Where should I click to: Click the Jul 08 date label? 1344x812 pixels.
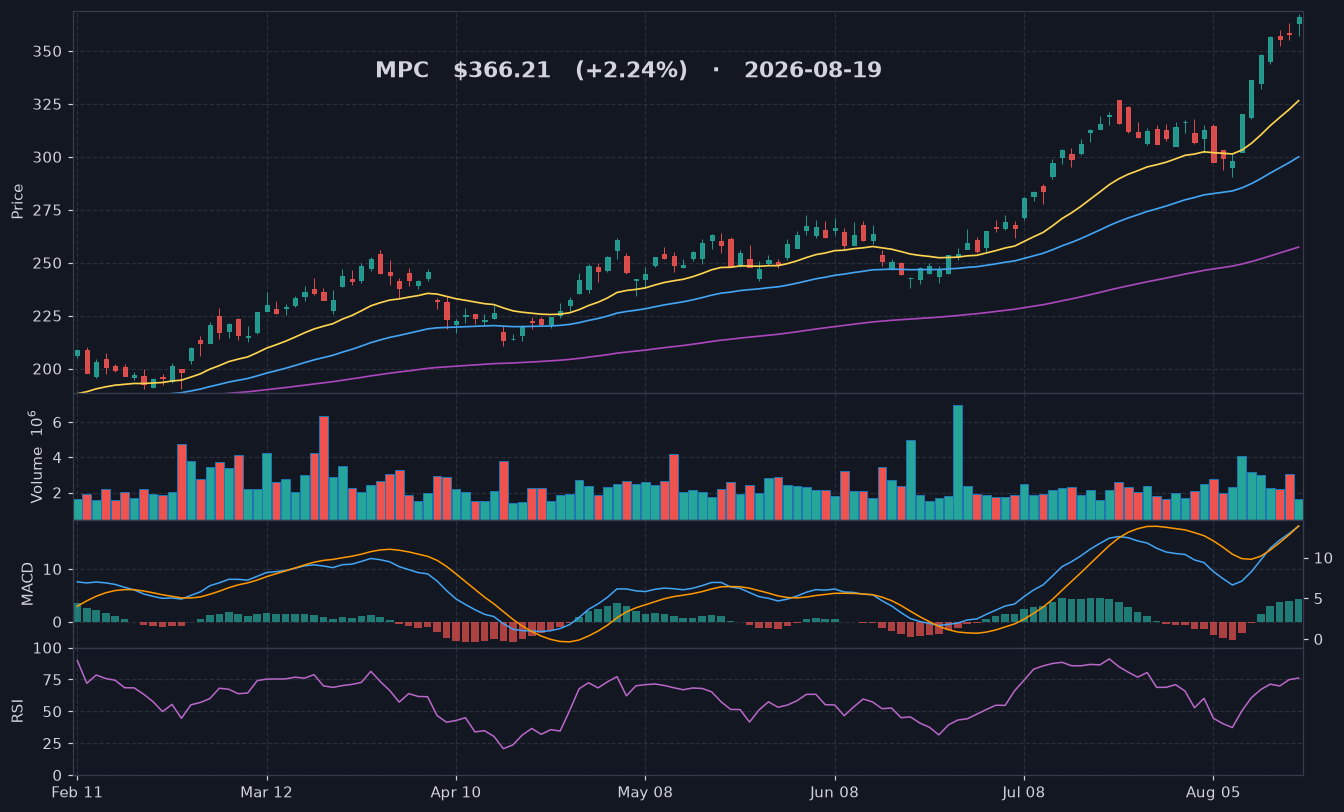click(x=1023, y=792)
